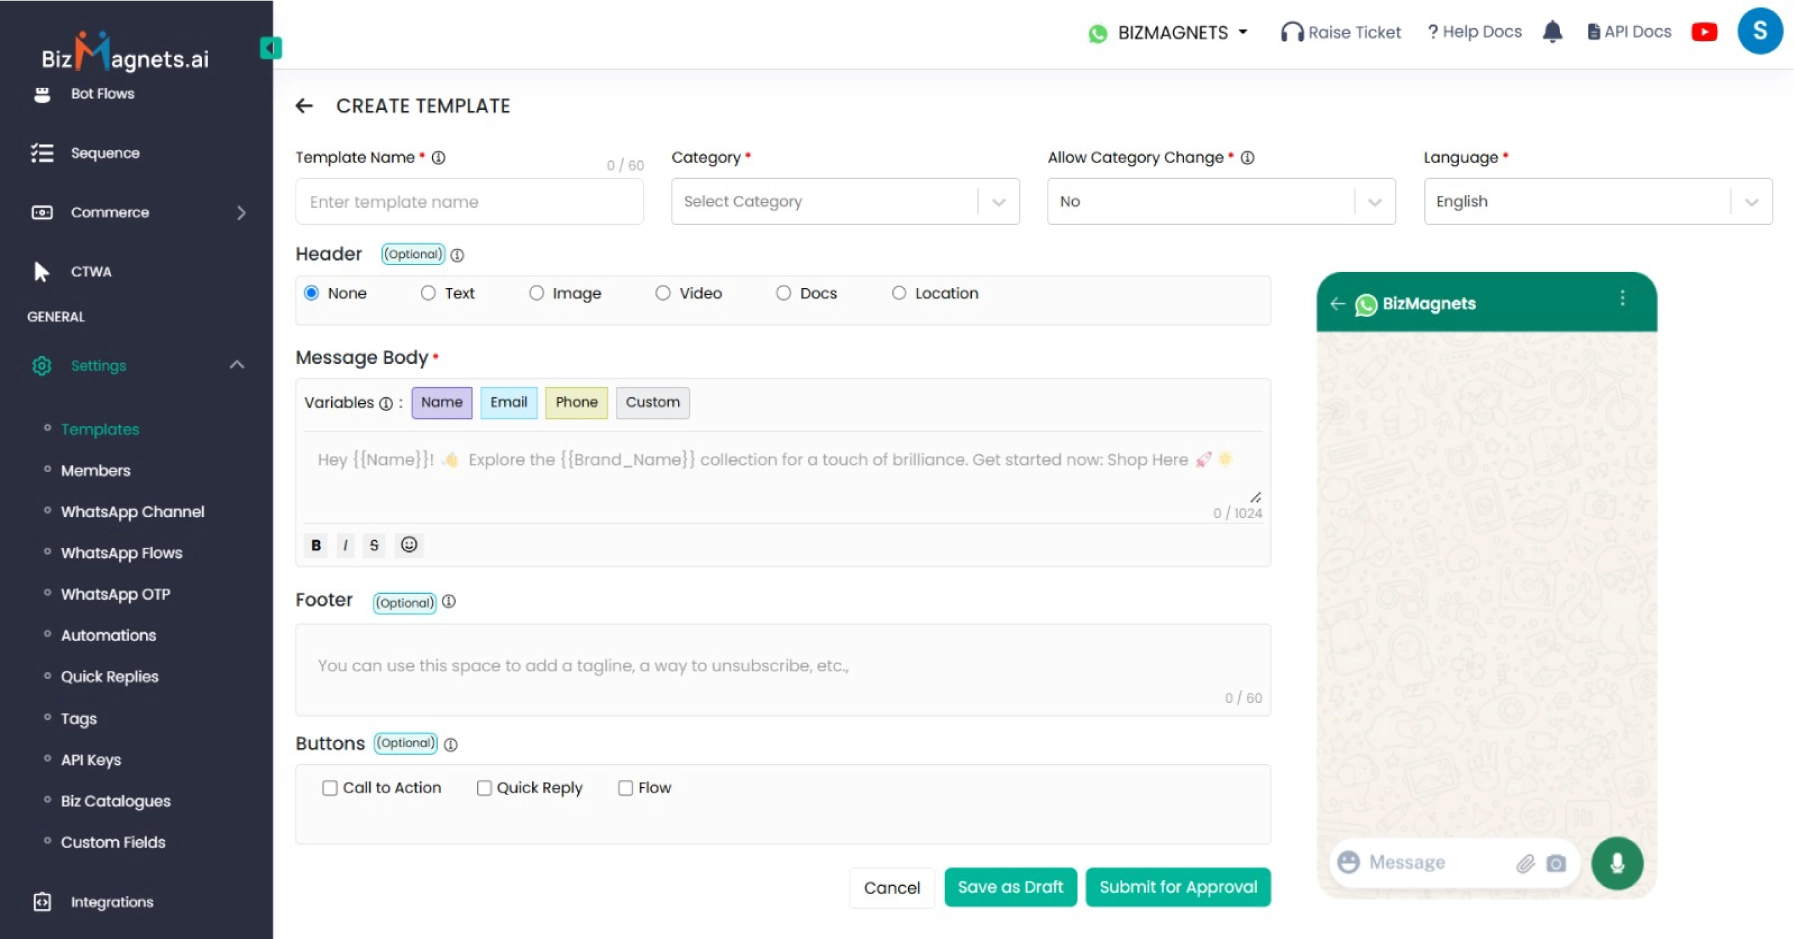Select the Text header option
Screen dimensions: 1794x939
(428, 293)
